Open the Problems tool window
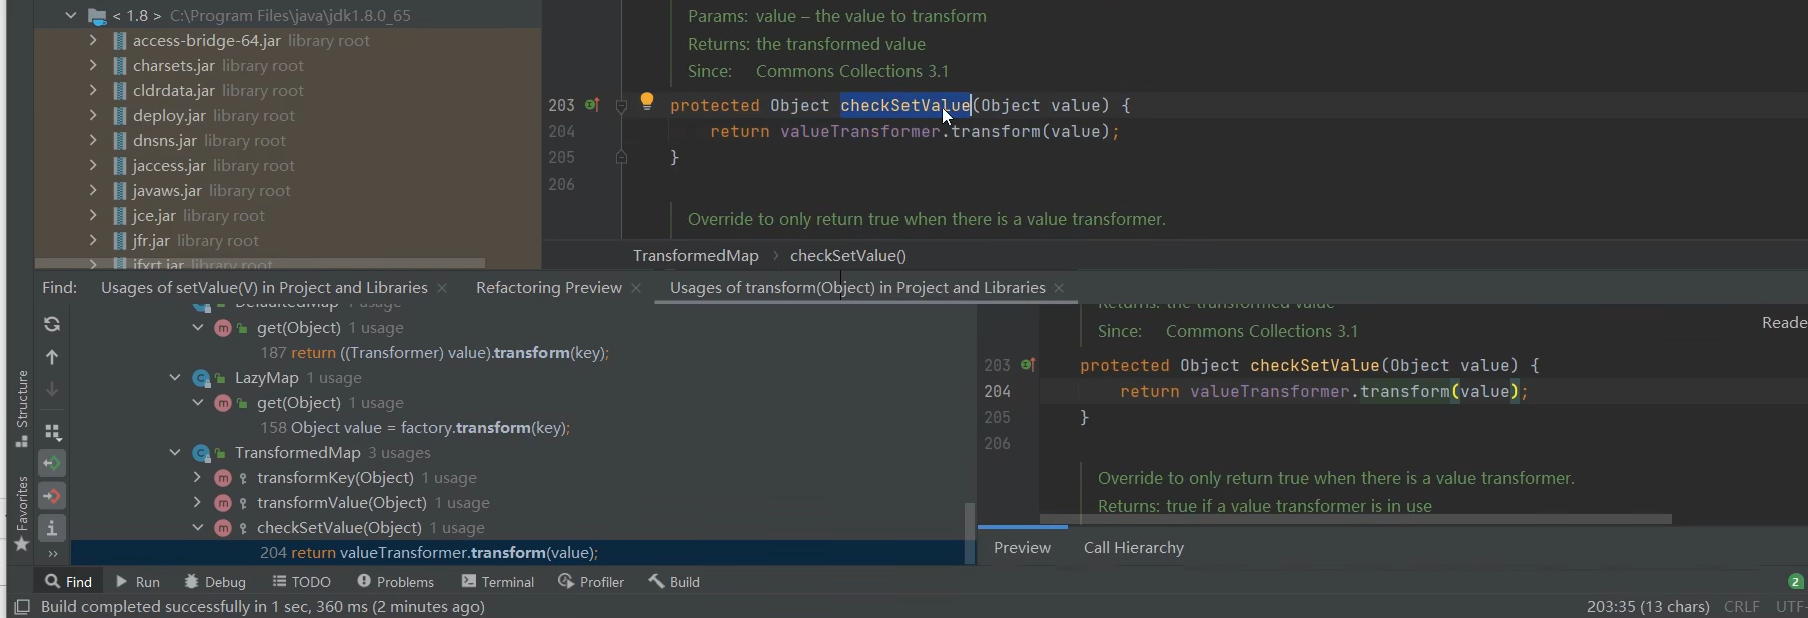 tap(395, 582)
